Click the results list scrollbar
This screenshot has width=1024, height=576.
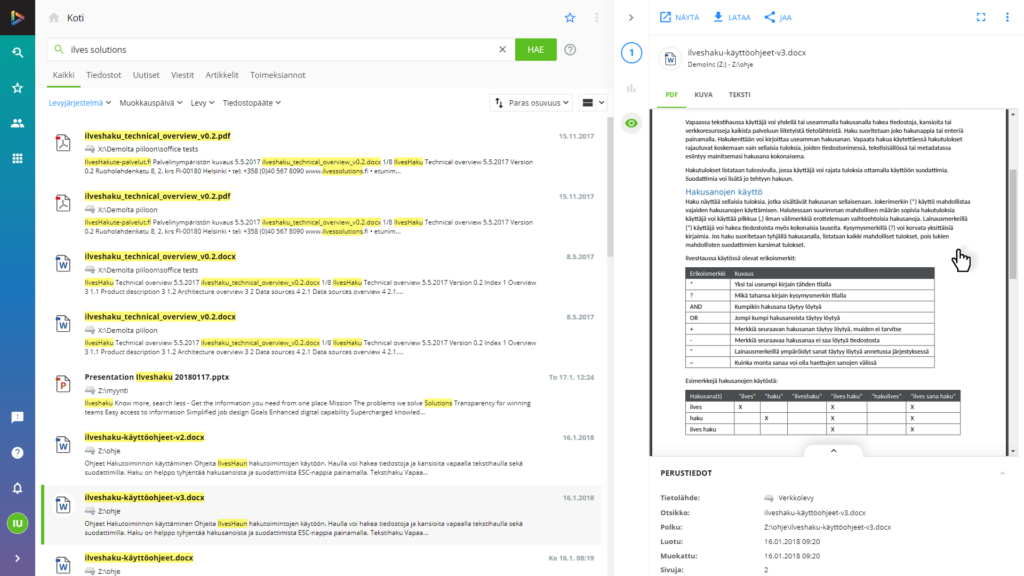pos(610,186)
